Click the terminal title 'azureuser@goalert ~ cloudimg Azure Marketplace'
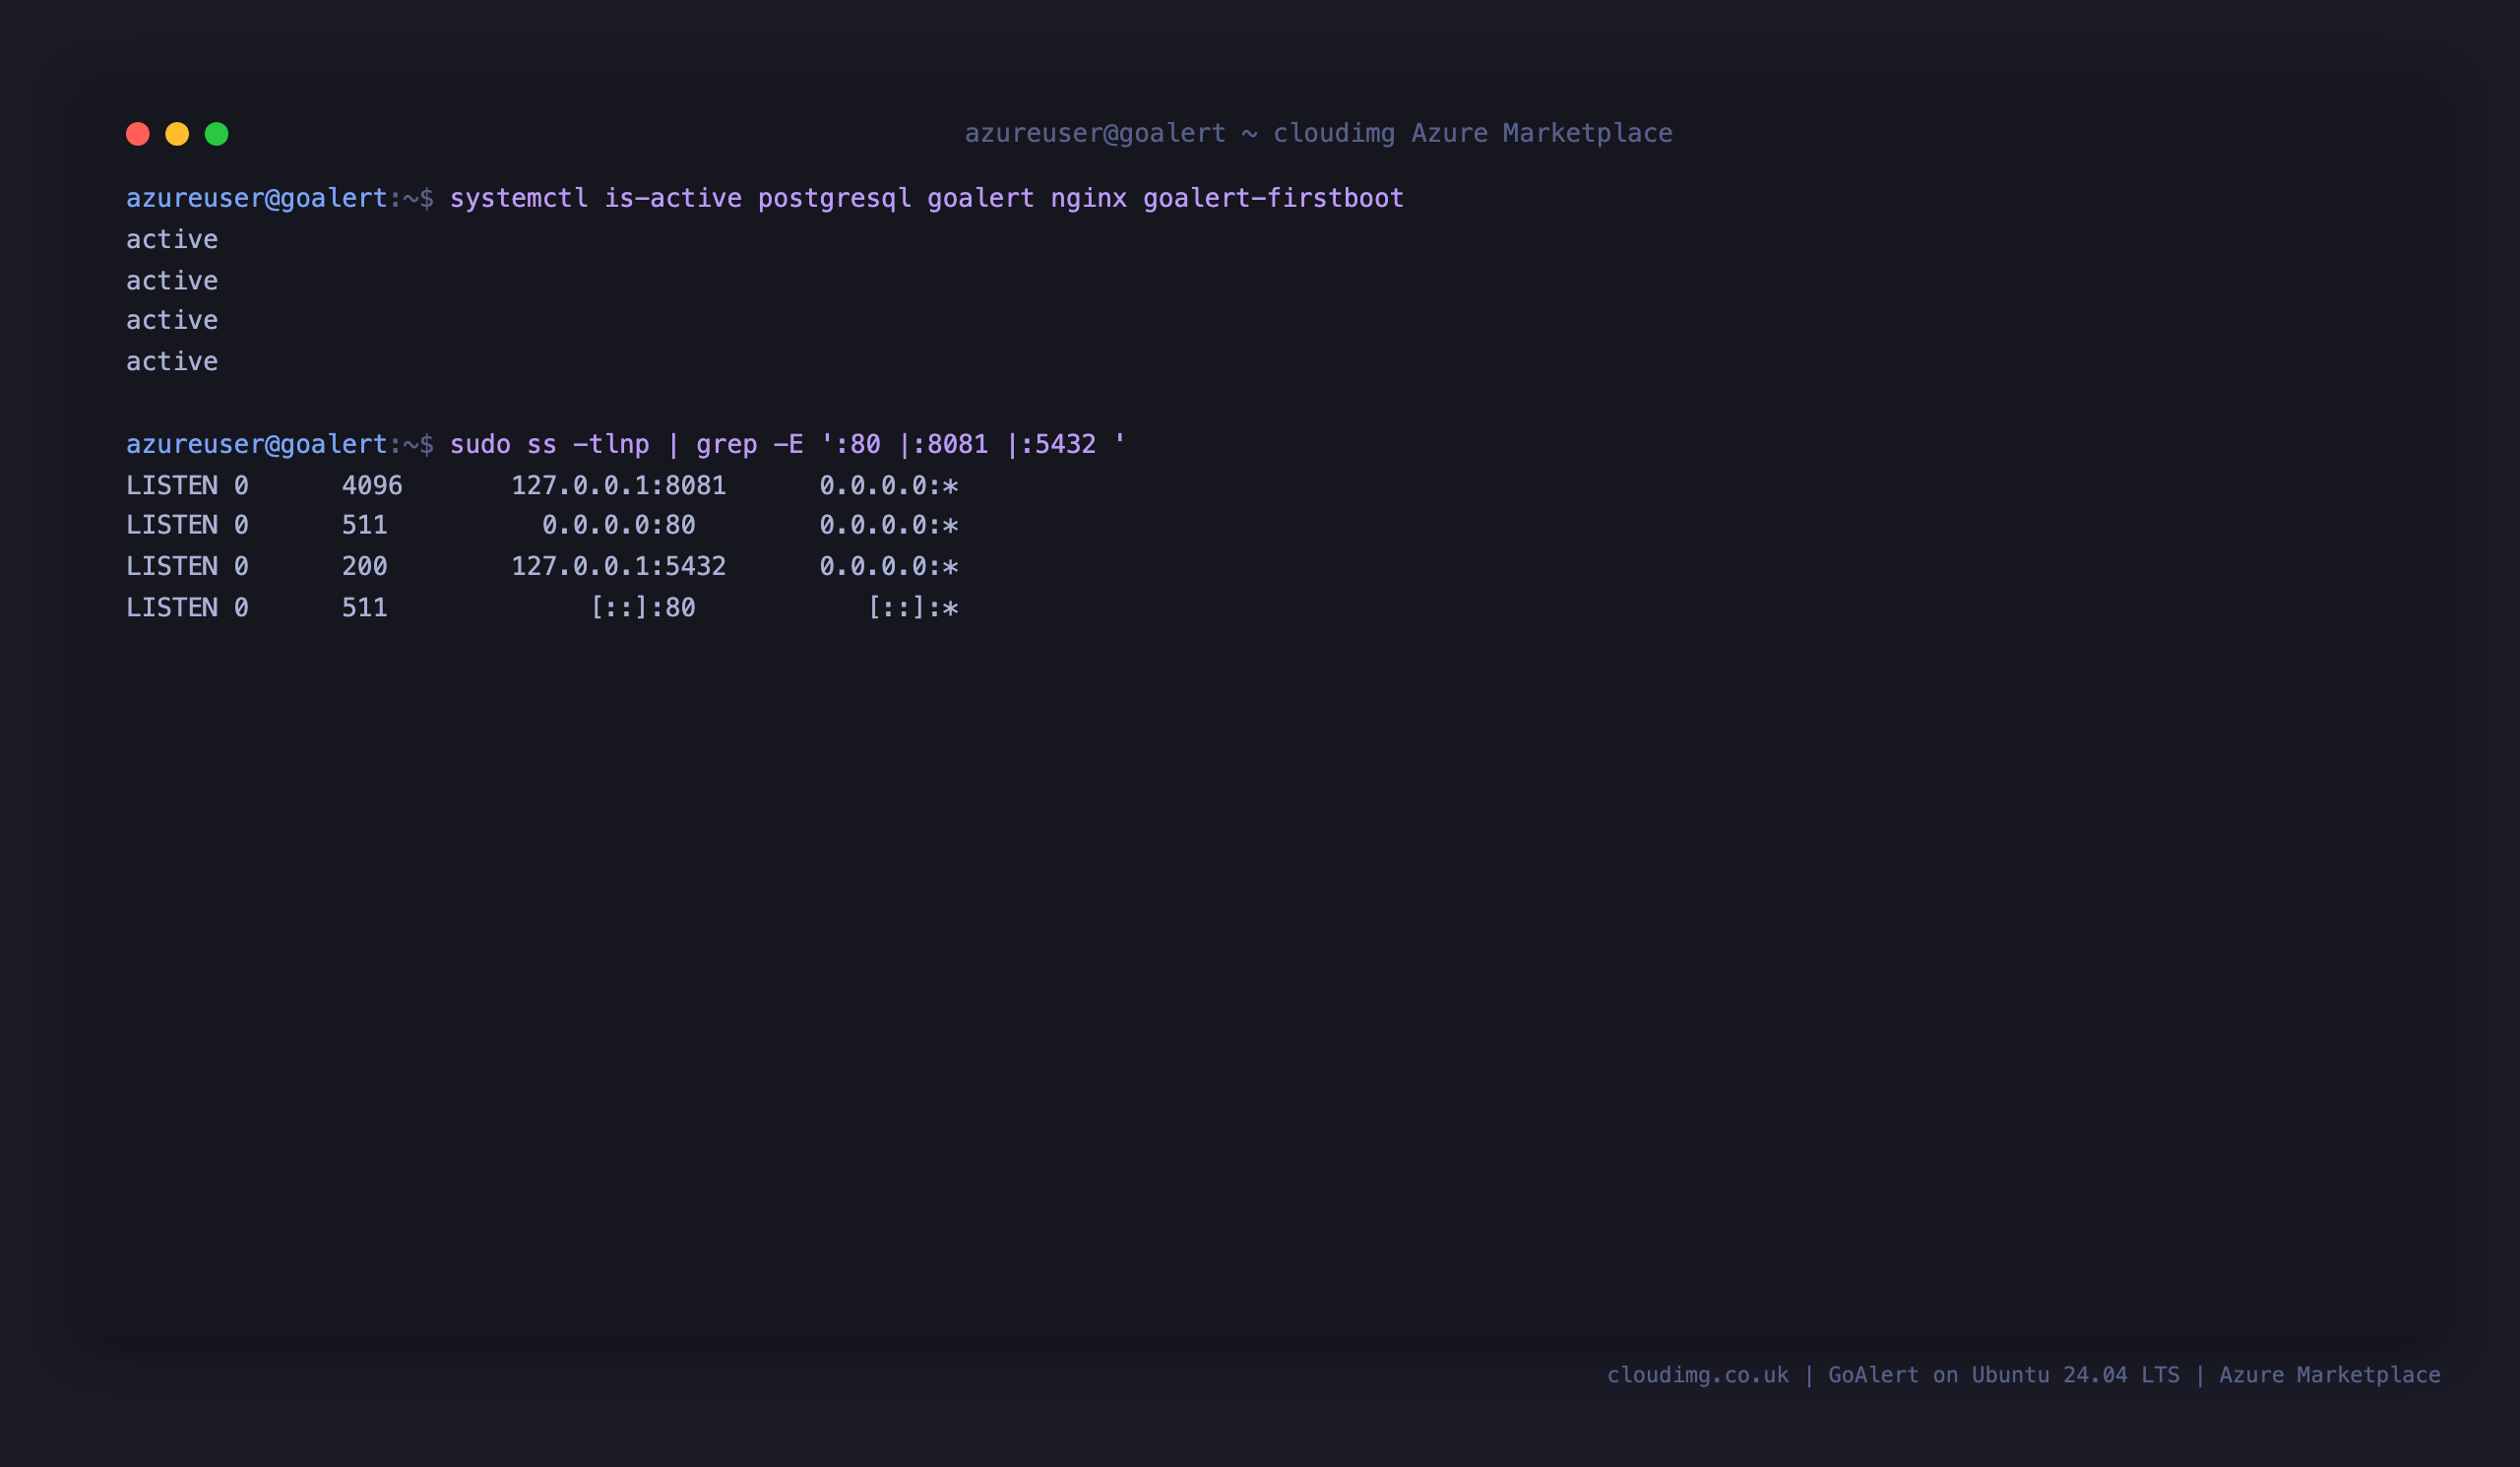This screenshot has height=1467, width=2520. tap(1318, 133)
